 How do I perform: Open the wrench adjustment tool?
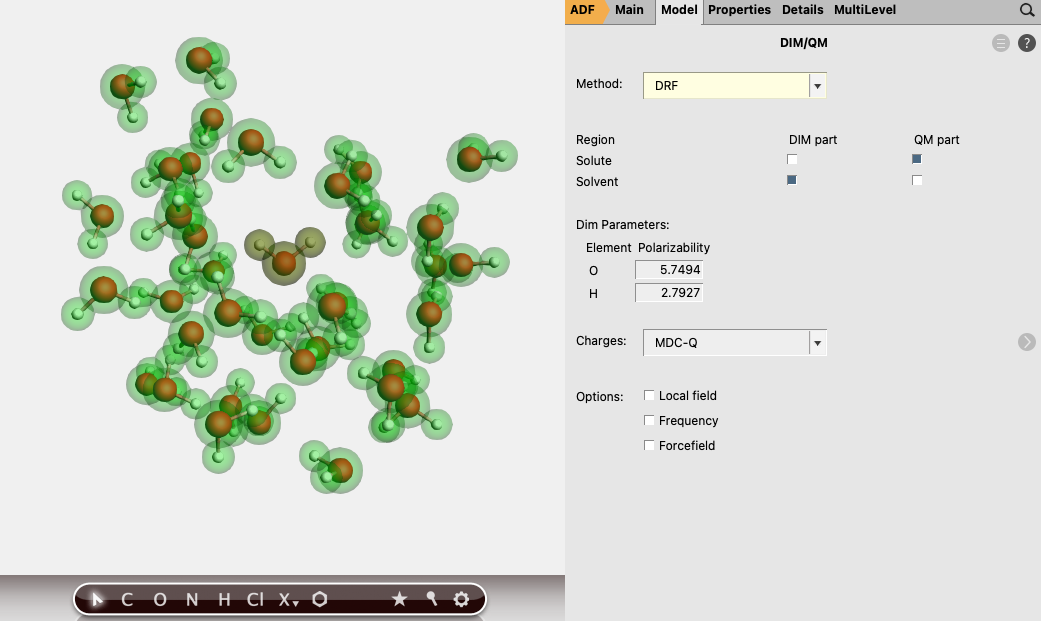pos(431,599)
